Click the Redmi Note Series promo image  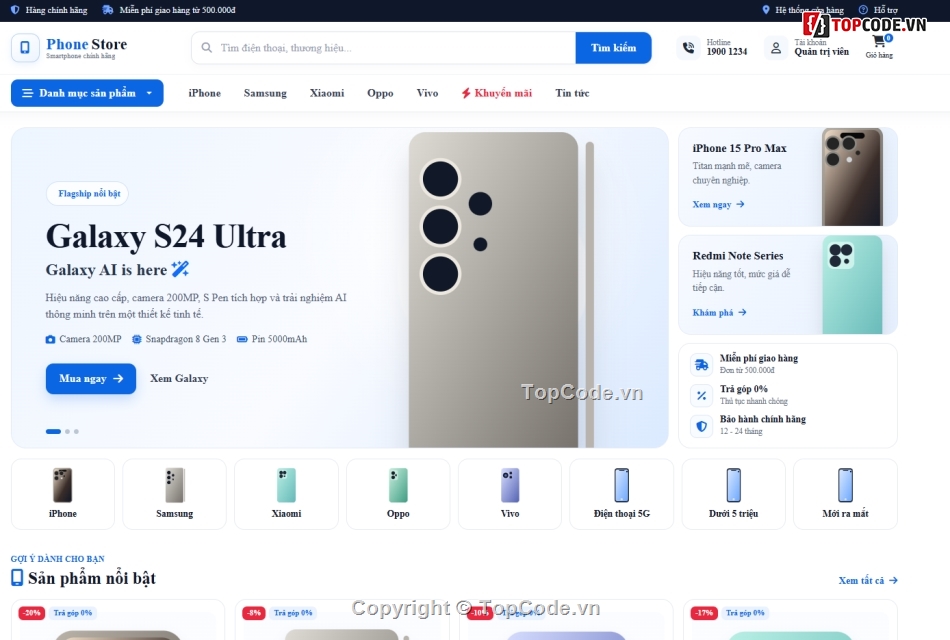[852, 285]
